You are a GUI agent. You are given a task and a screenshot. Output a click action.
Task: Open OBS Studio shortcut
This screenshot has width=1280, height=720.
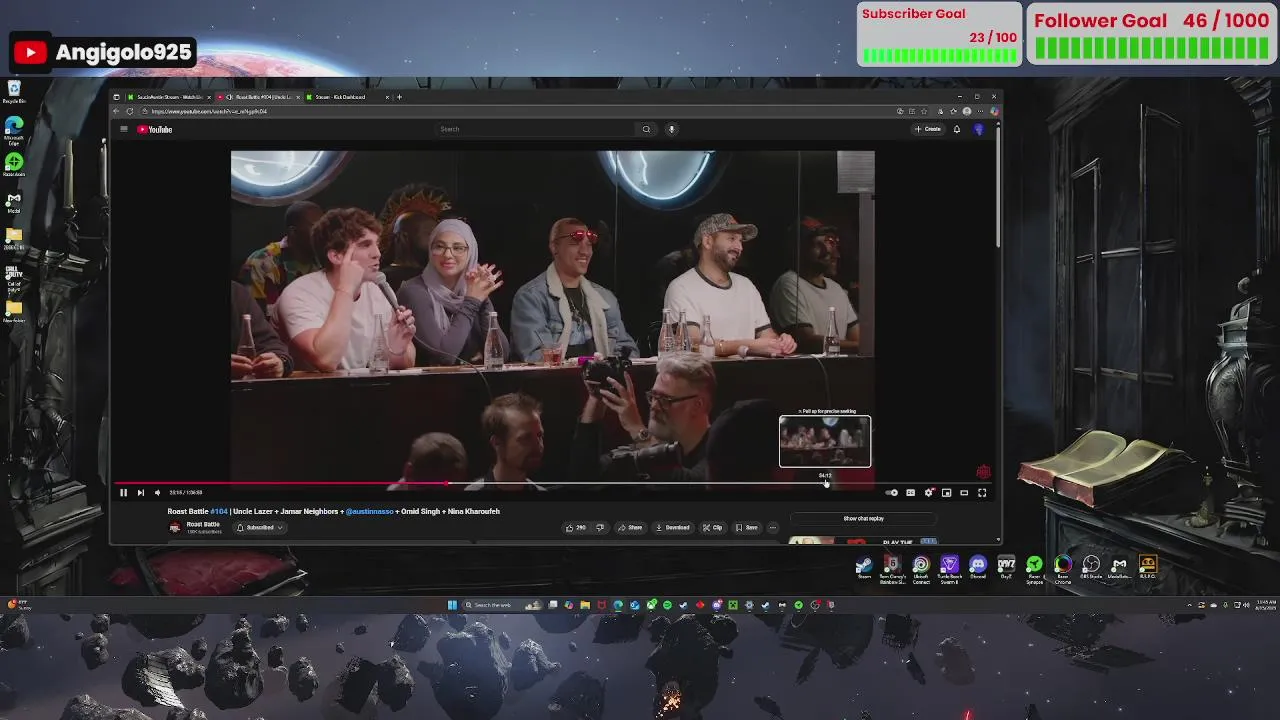[x=1091, y=568]
